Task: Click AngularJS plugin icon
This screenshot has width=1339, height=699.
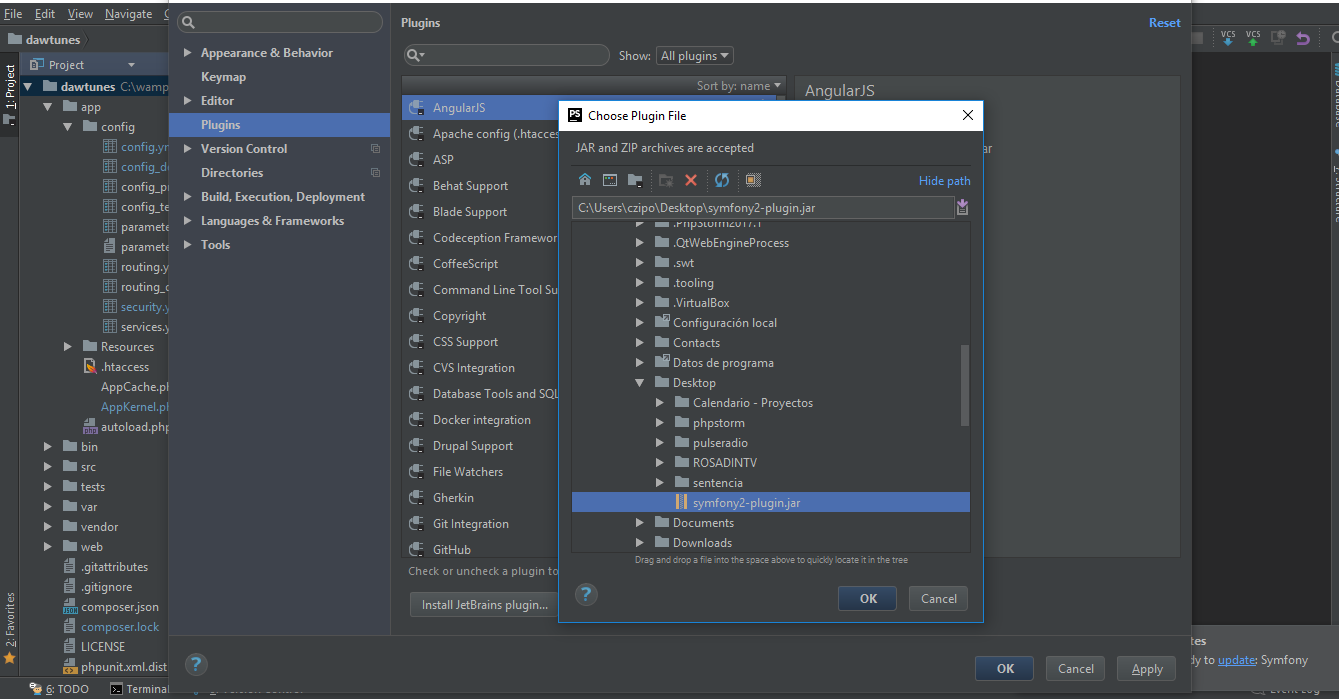Action: (416, 107)
